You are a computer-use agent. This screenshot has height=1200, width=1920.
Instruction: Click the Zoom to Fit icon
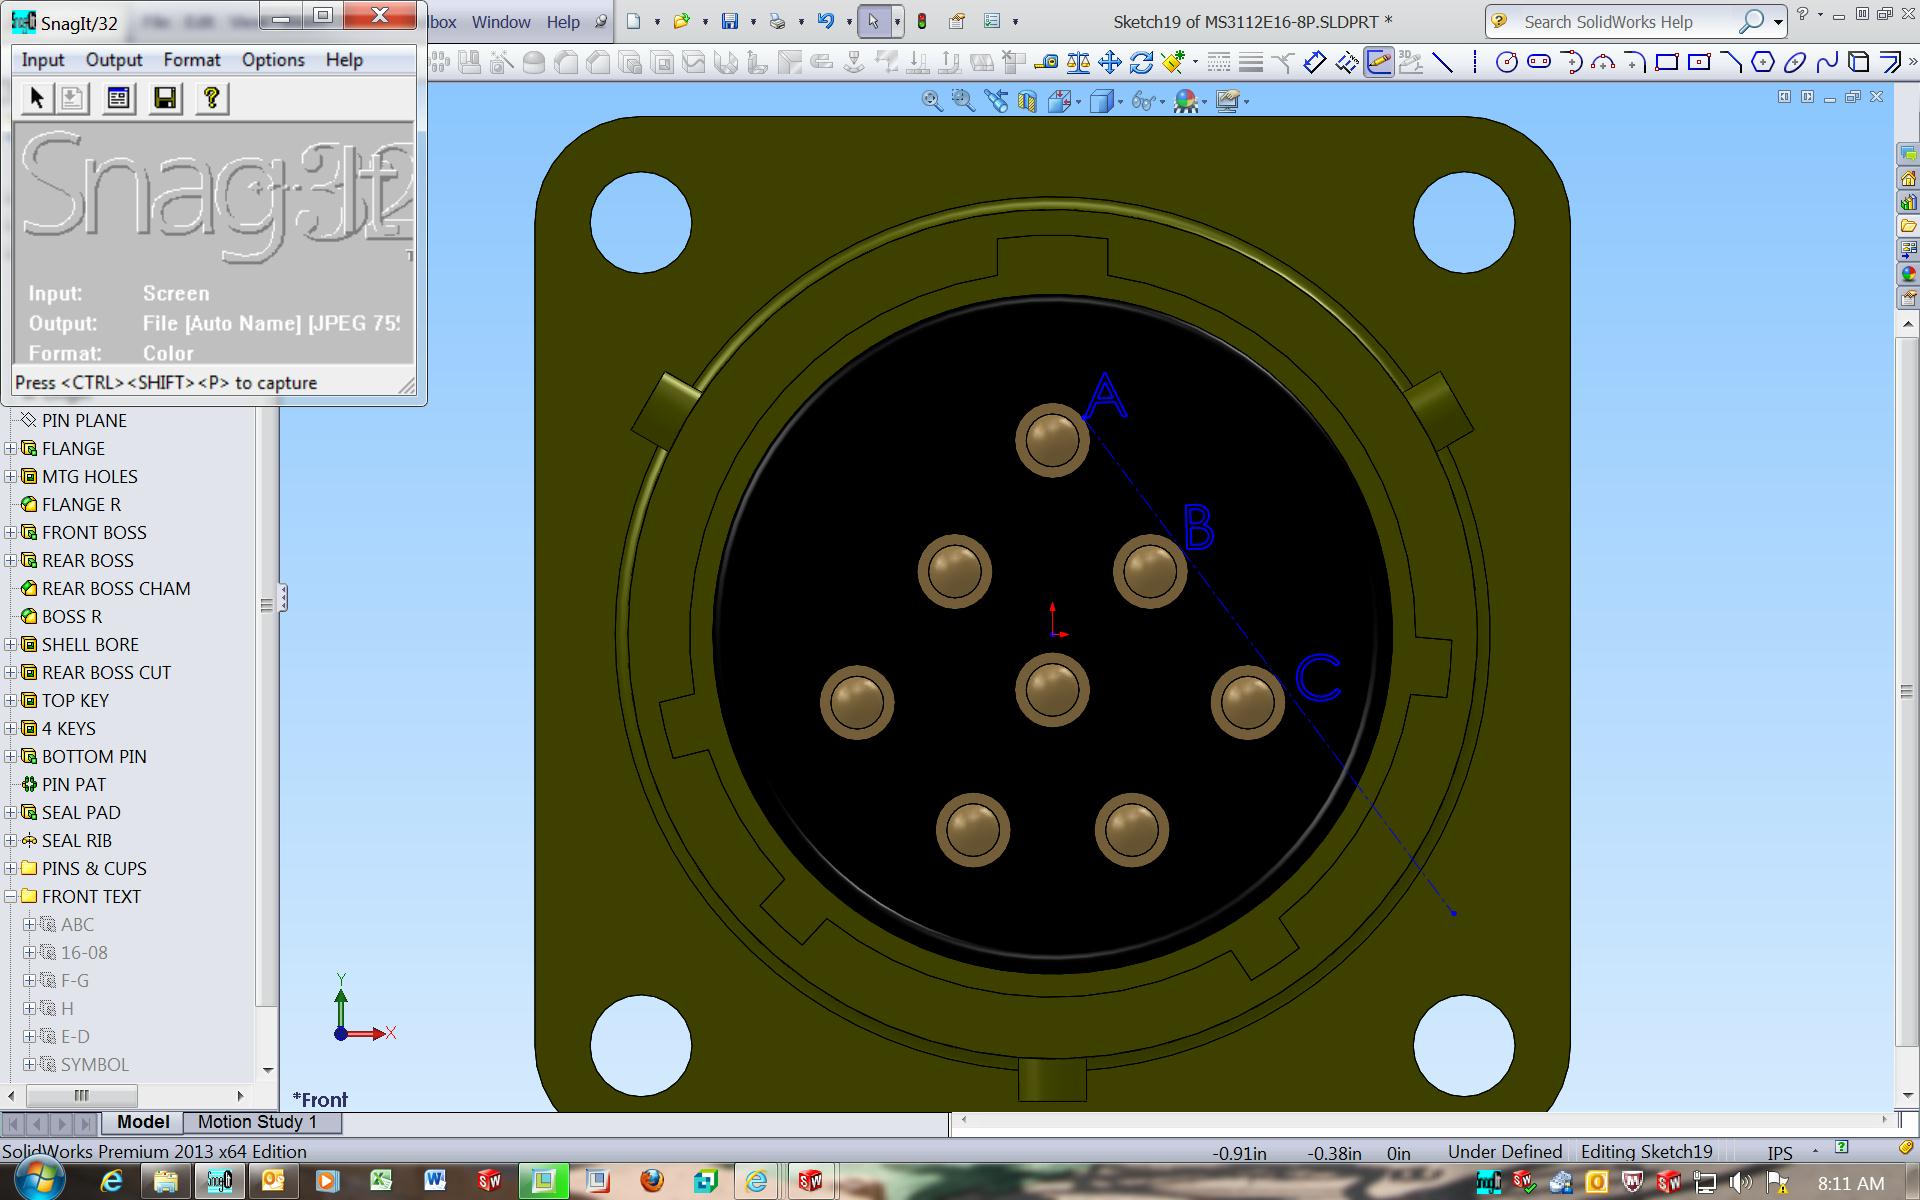click(x=931, y=101)
